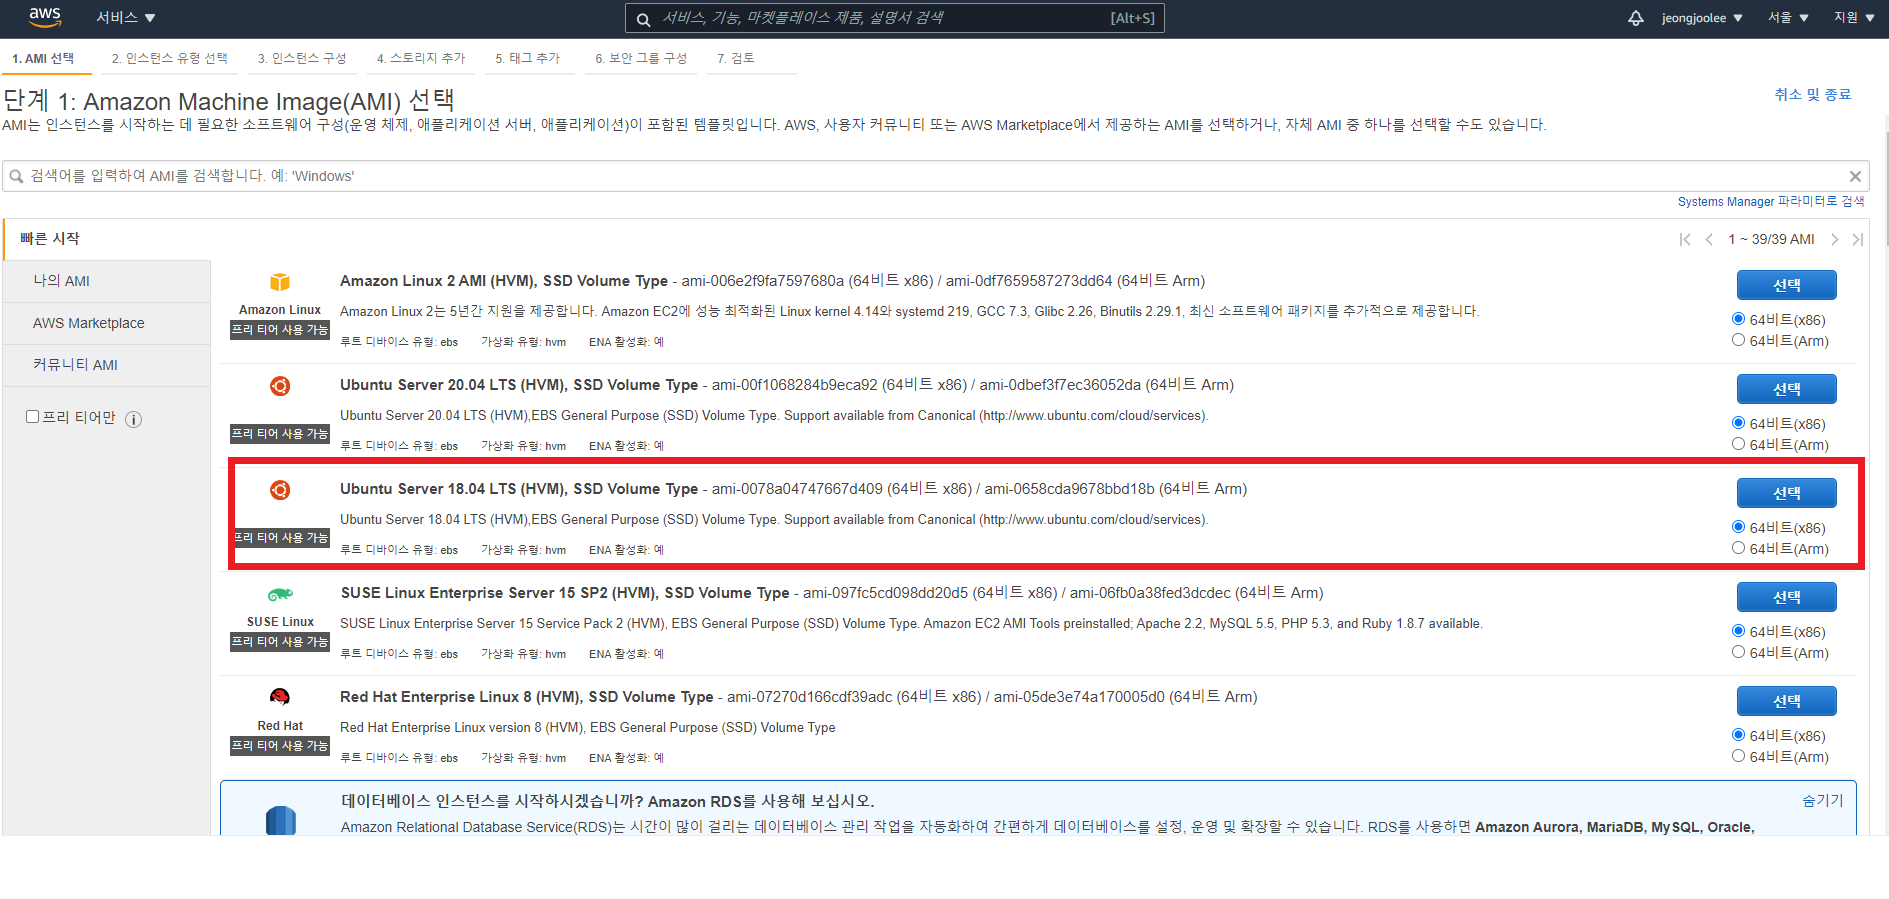Go to step 3 instance configuration tab
The width and height of the screenshot is (1889, 899).
tap(302, 59)
